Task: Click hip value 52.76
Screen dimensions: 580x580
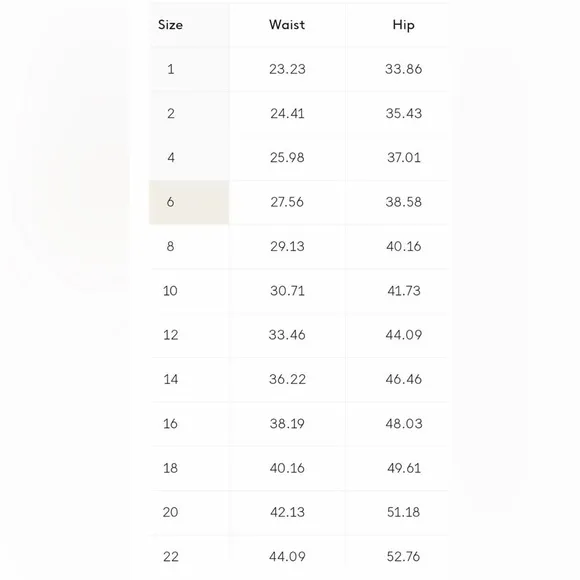Action: coord(404,557)
